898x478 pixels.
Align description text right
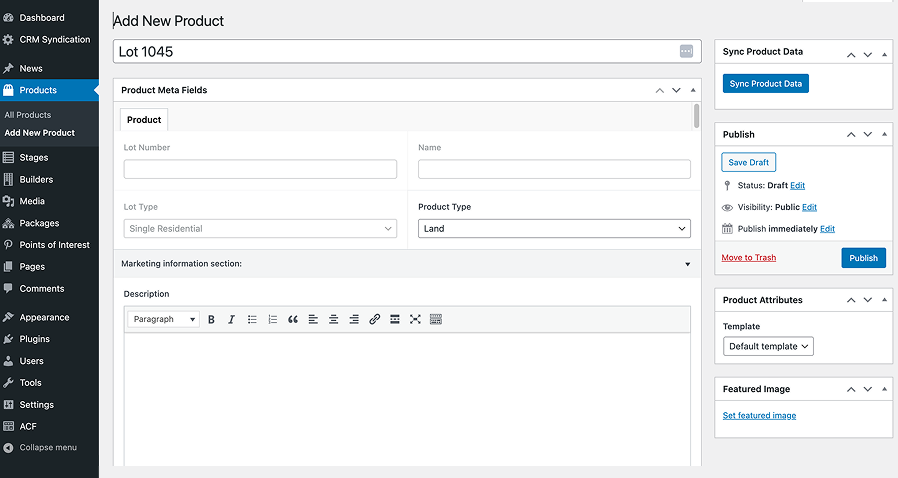click(x=354, y=319)
